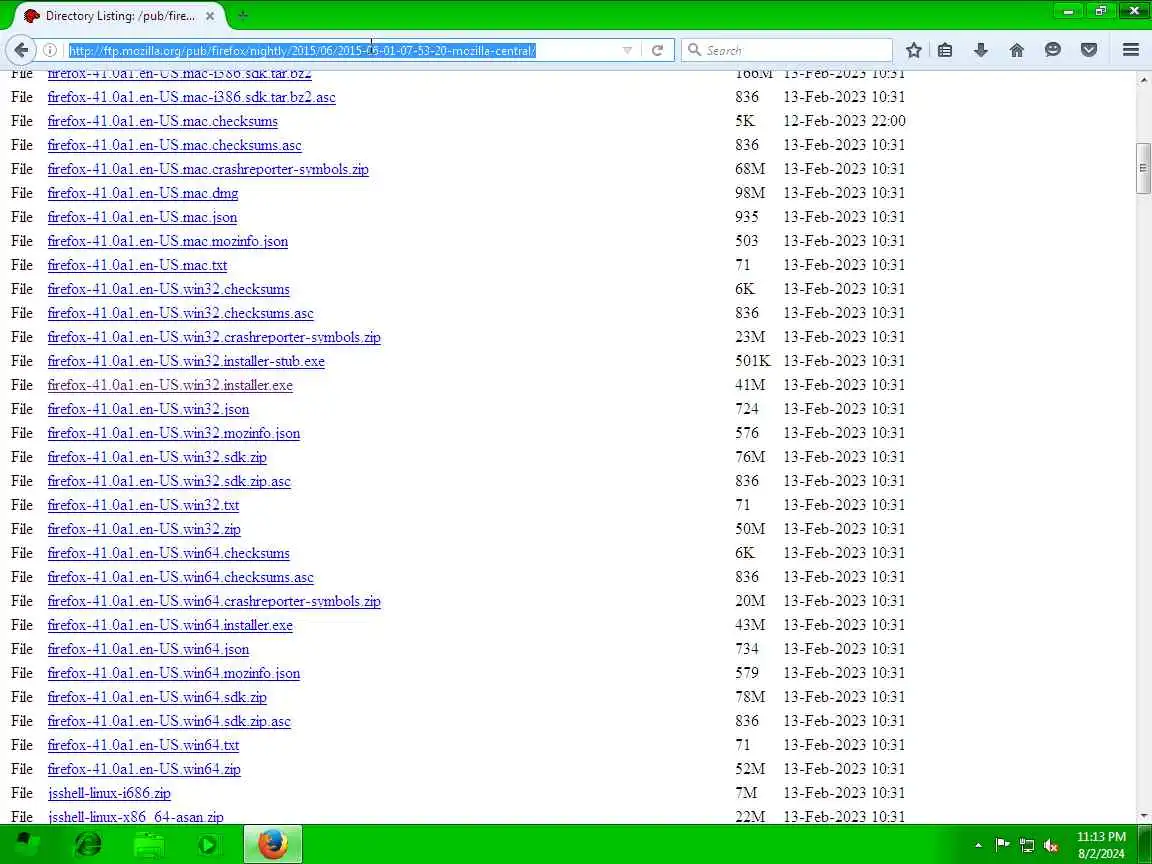
Task: Open mac-i386.sdk.tar.bz2.asc link
Action: 191,97
